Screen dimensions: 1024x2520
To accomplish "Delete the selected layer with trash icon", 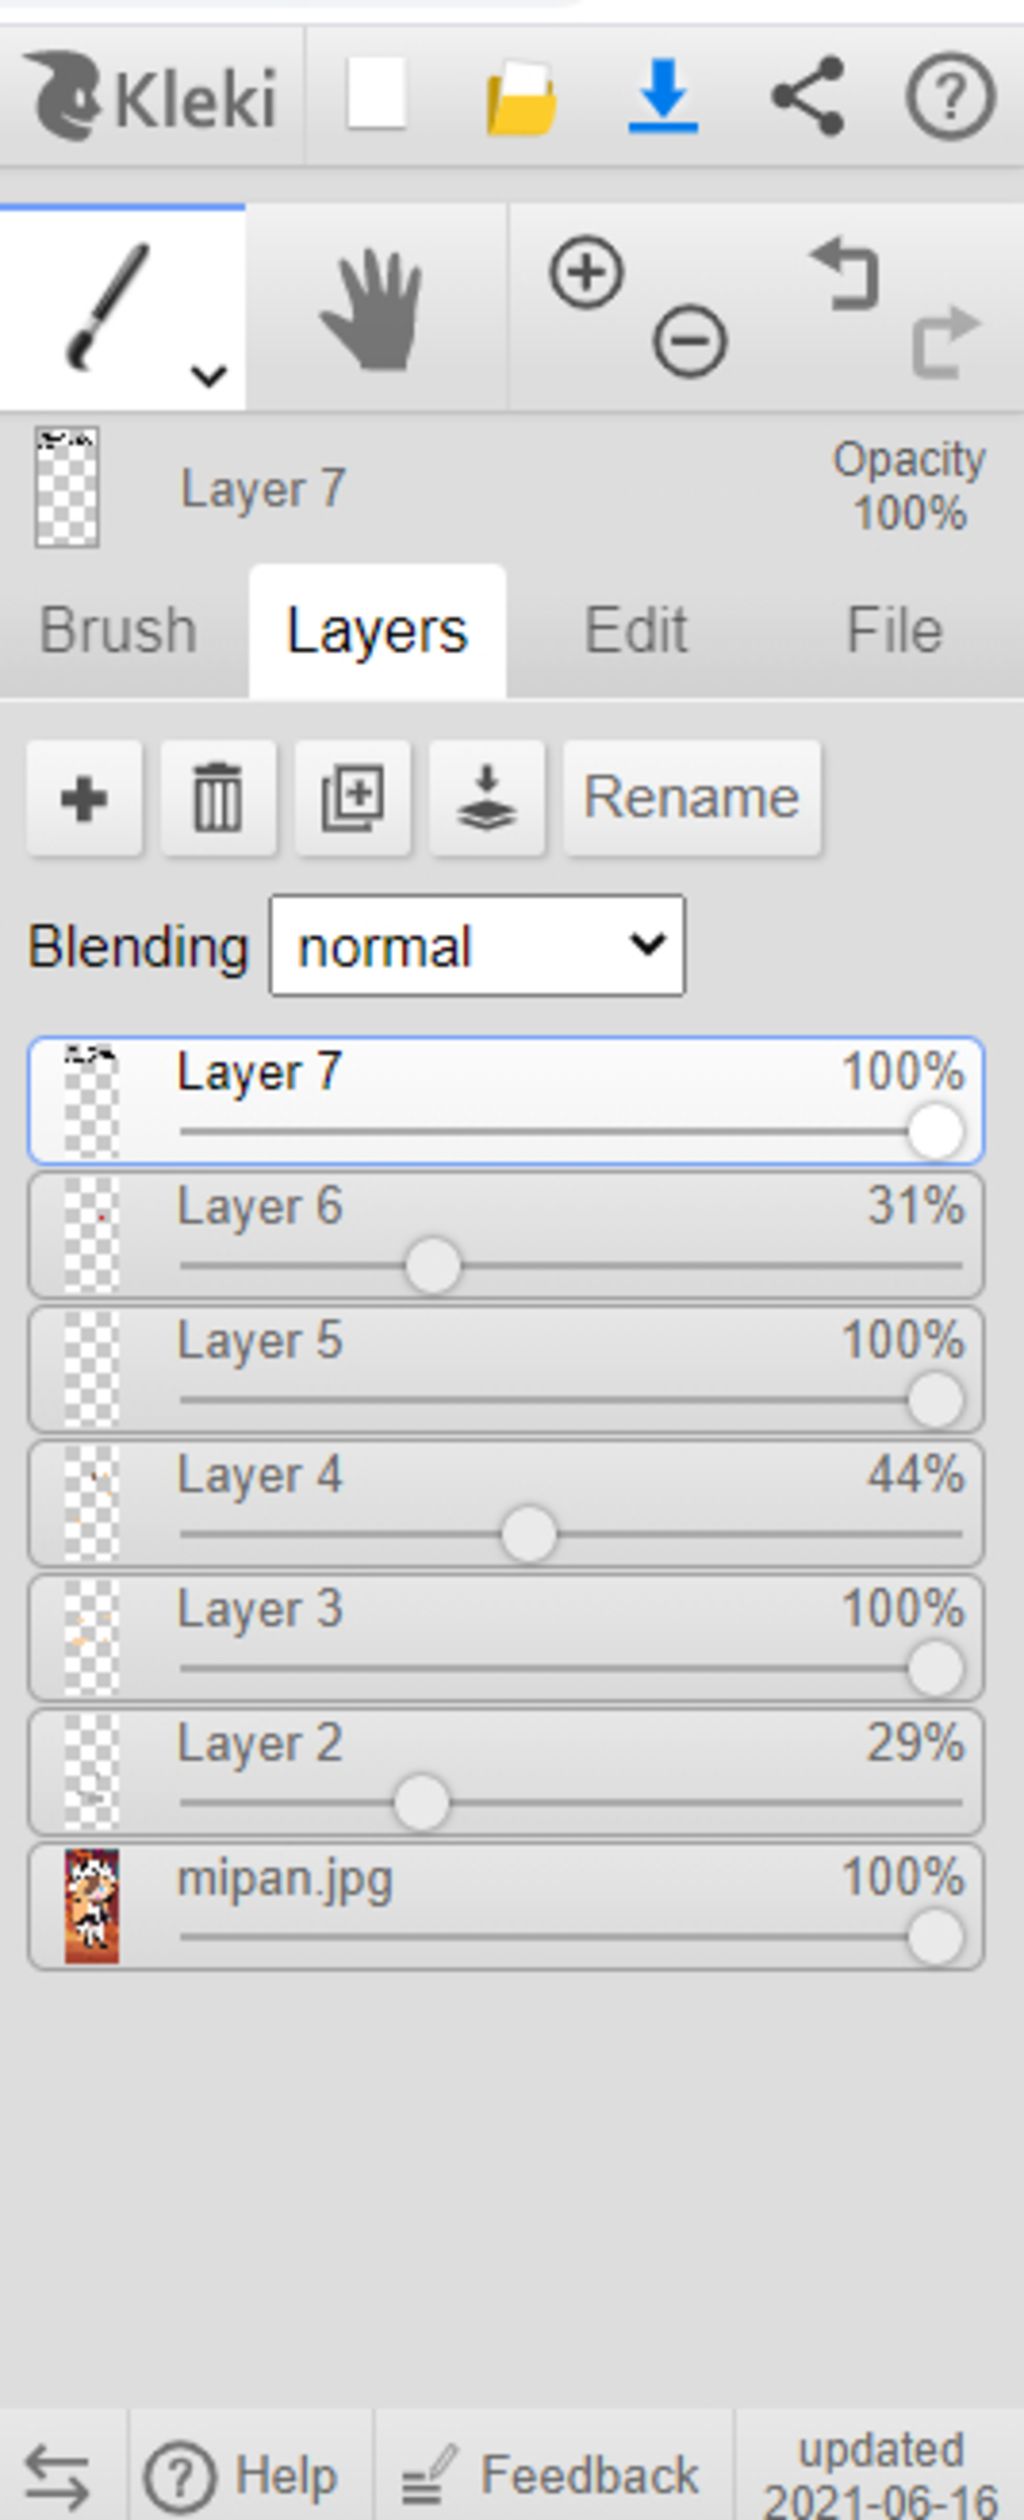I will tap(218, 798).
